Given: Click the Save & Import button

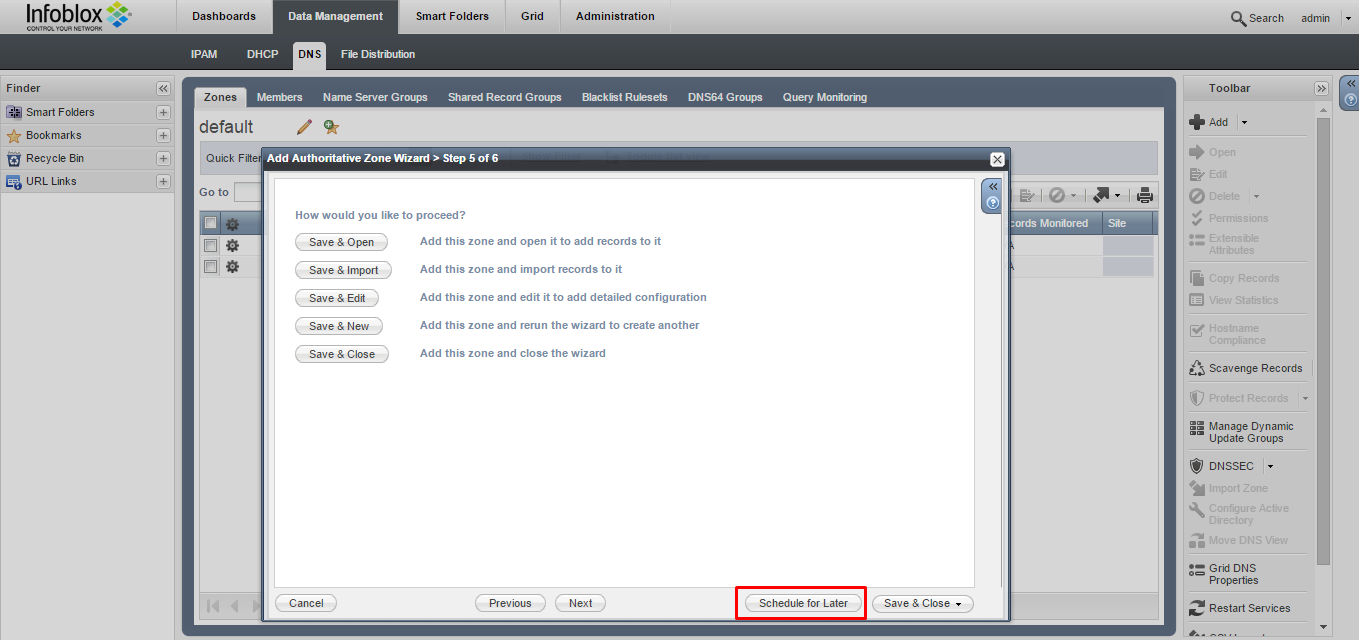Looking at the screenshot, I should coord(343,270).
